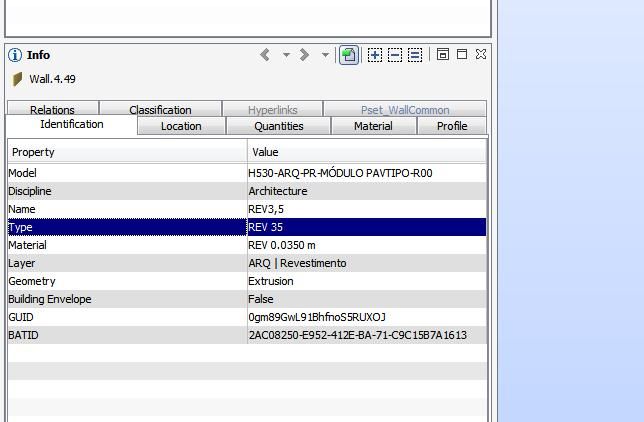Click the GUID value 0gm89GwL91BhfnoS5RUXOJ
The width and height of the screenshot is (644, 422).
[x=317, y=317]
